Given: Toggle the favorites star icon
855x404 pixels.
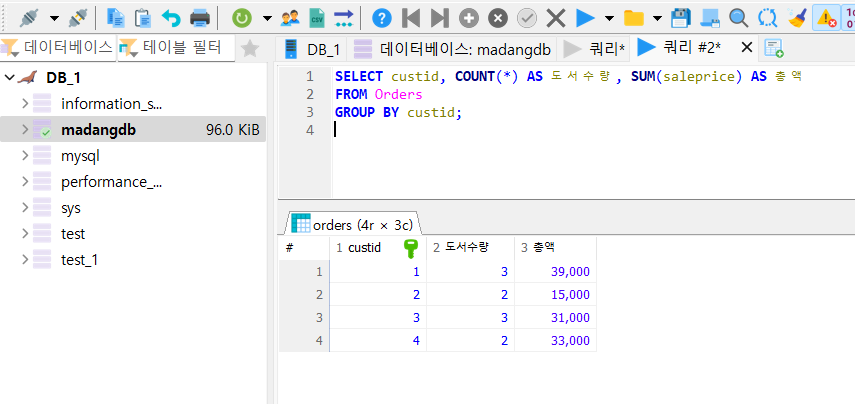Looking at the screenshot, I should [250, 49].
